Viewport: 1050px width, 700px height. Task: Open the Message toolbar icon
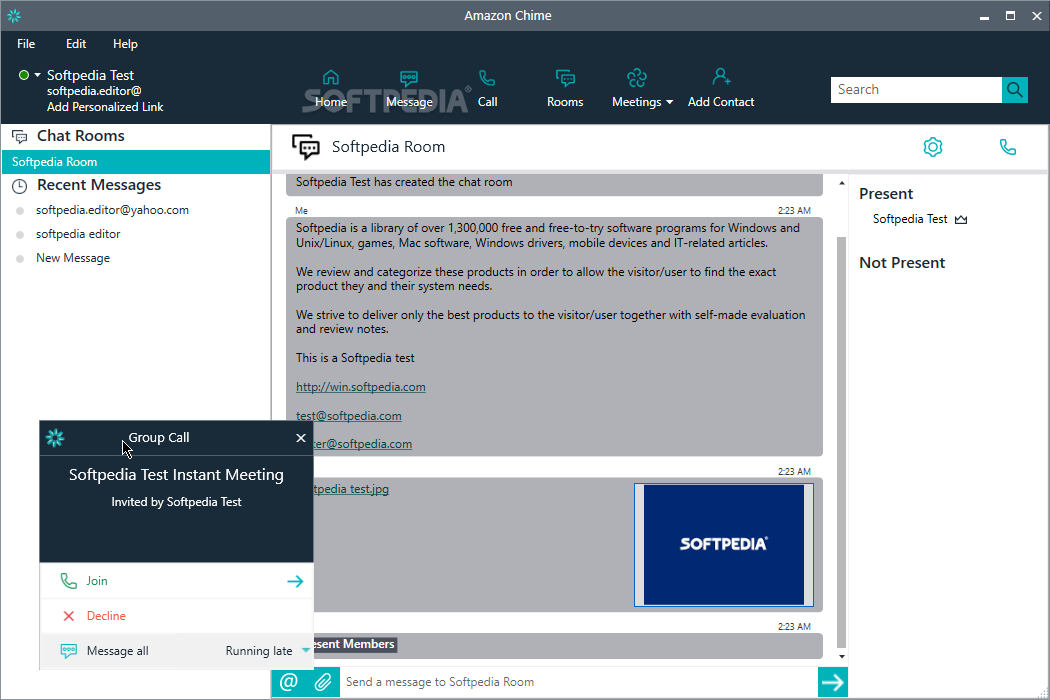(408, 78)
